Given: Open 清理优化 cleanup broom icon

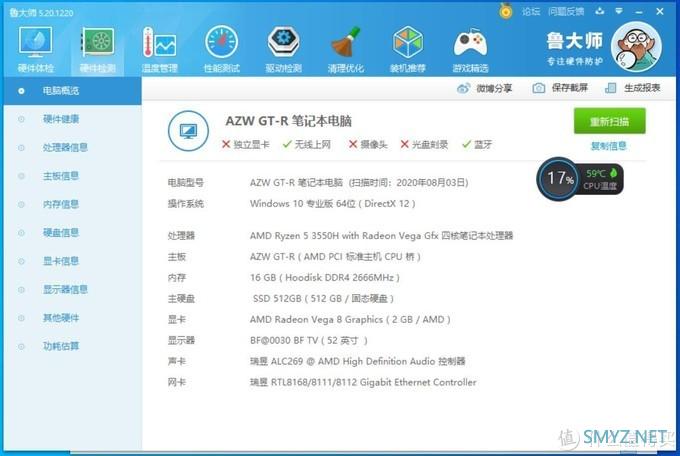Looking at the screenshot, I should [x=346, y=49].
